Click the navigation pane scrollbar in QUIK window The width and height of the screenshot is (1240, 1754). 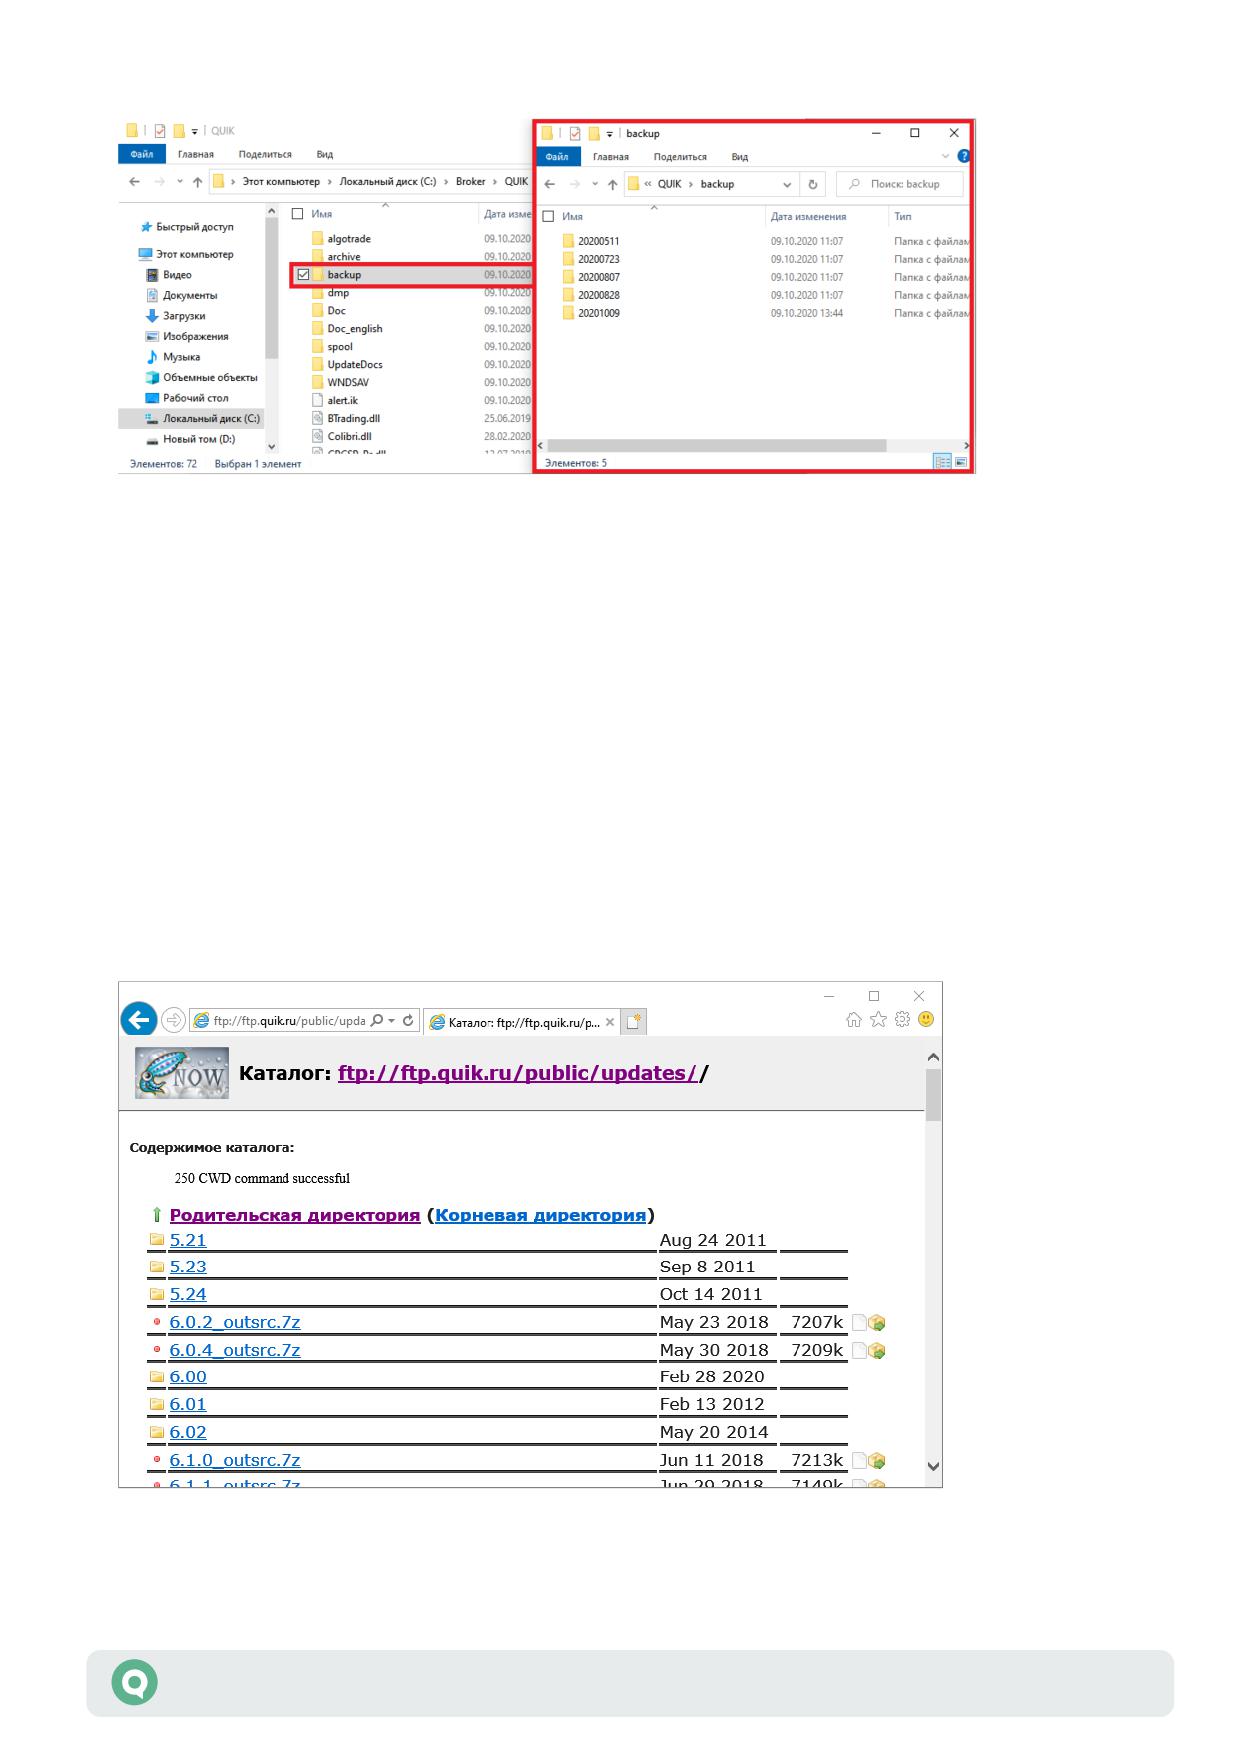click(x=271, y=289)
